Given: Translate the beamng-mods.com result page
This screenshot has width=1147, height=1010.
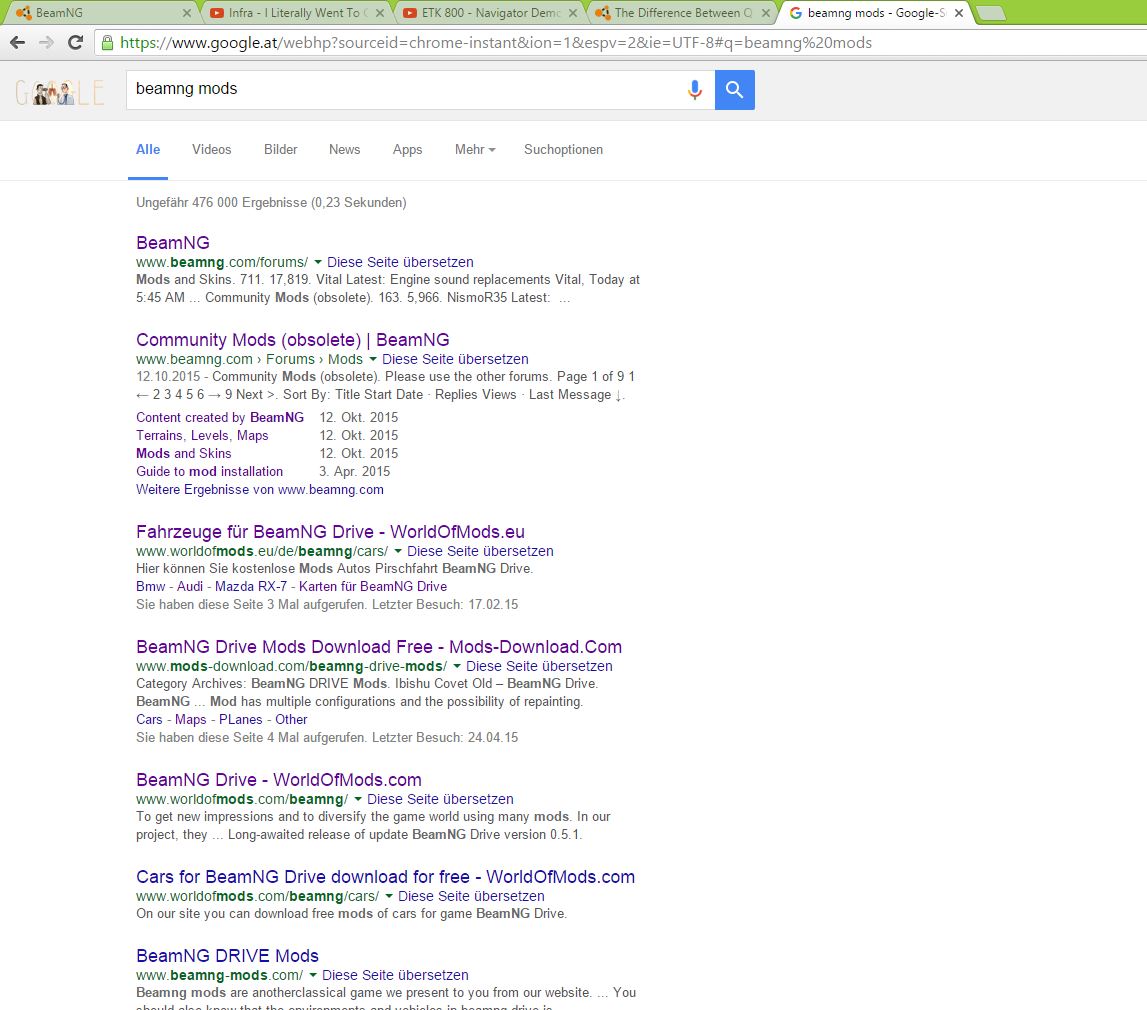Looking at the screenshot, I should coord(395,975).
